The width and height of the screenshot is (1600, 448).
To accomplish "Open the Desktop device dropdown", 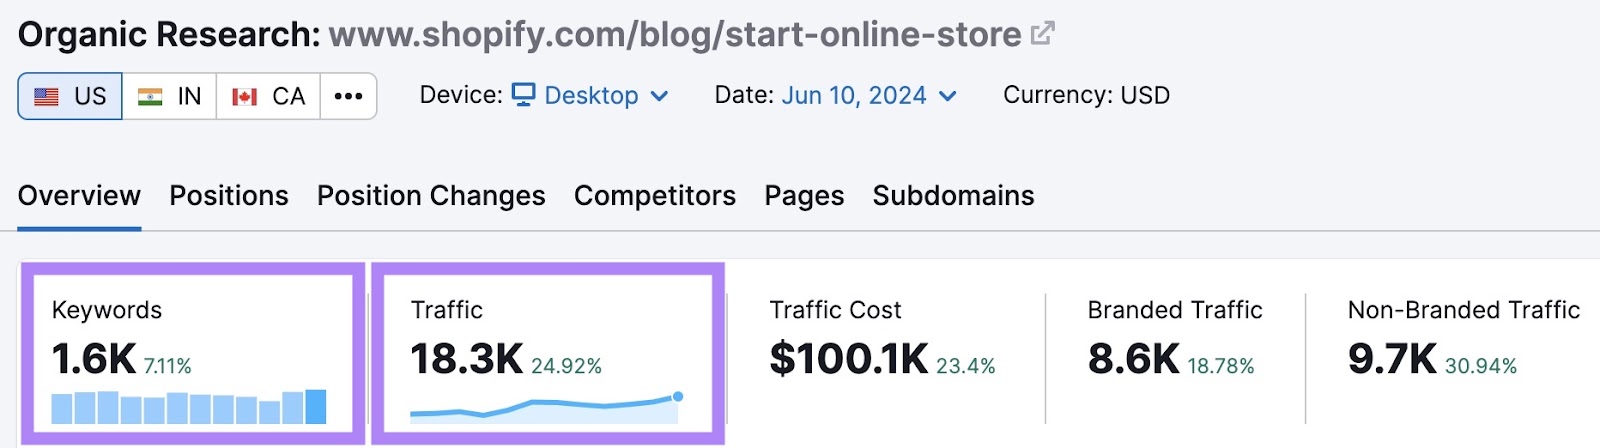I will tap(590, 96).
